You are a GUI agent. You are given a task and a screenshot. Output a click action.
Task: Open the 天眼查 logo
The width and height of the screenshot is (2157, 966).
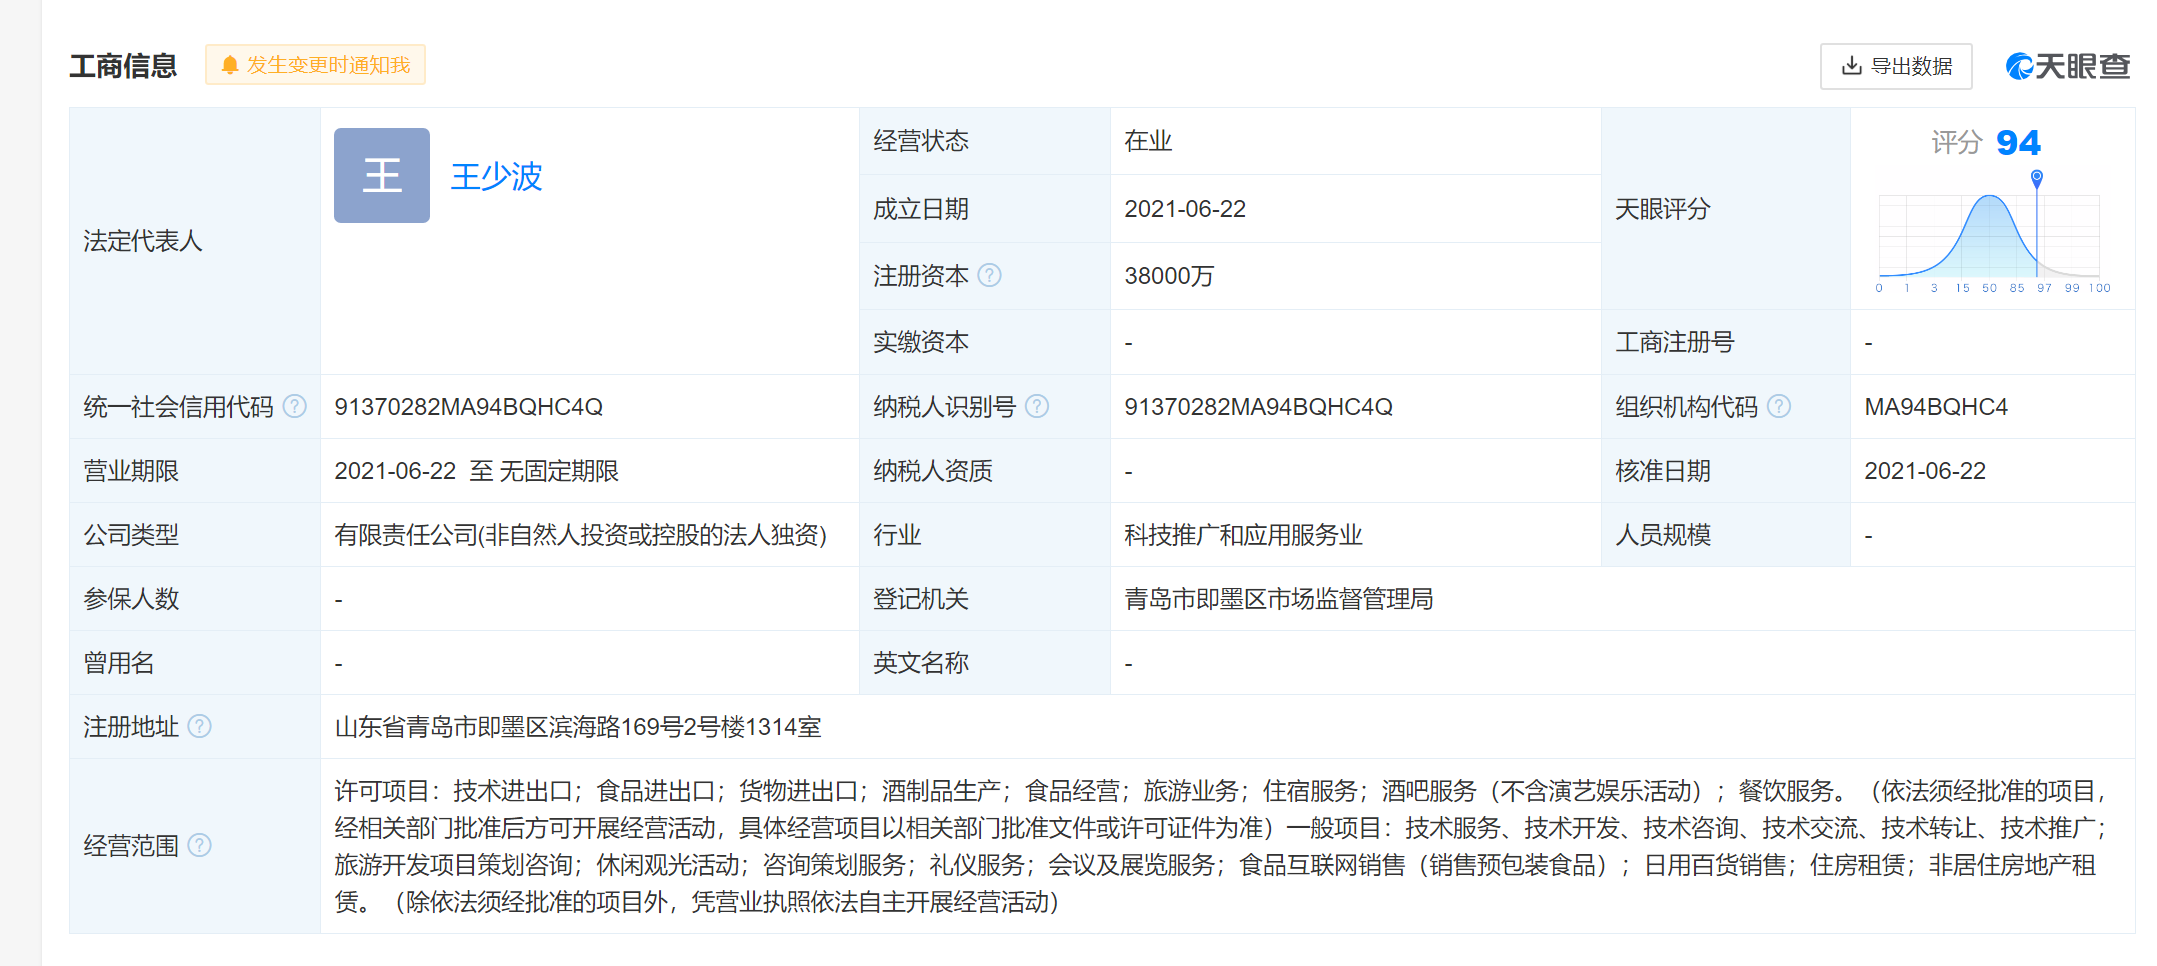tap(2068, 66)
